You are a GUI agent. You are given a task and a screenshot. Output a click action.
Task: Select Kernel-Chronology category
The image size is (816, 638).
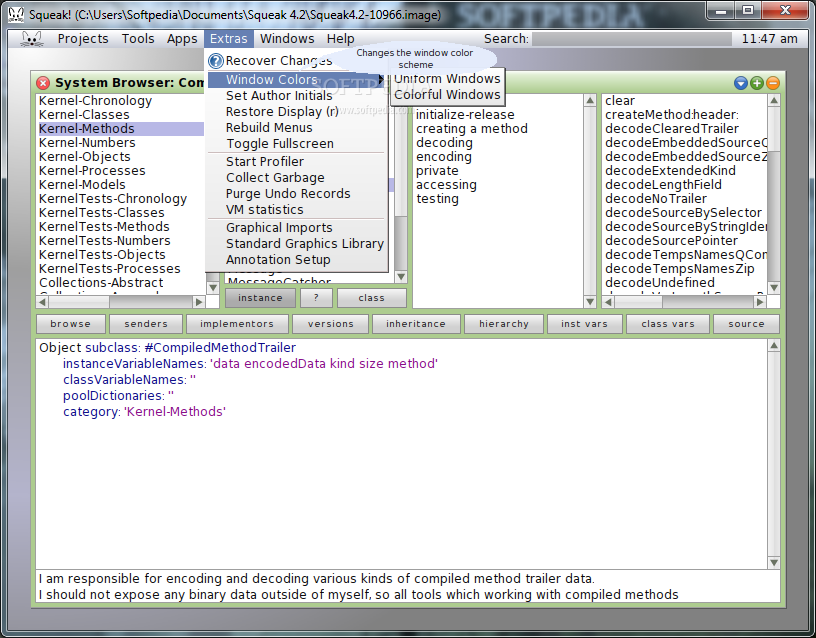tap(95, 100)
